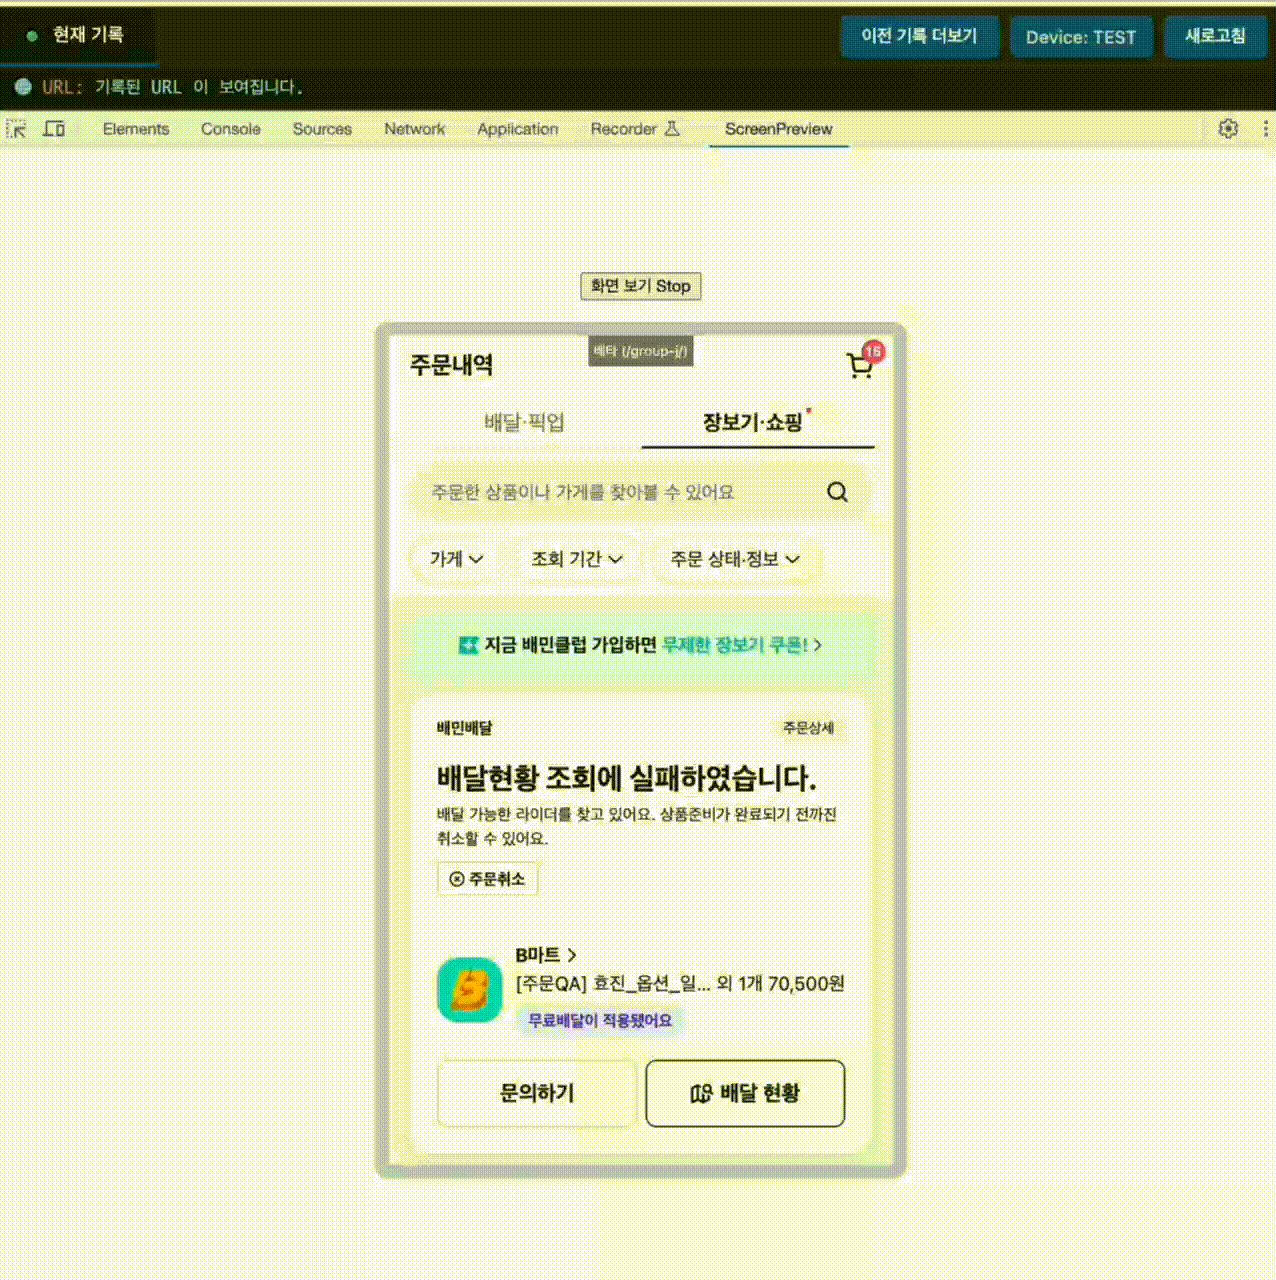This screenshot has height=1280, width=1276.
Task: Expand the 조회 기간 filter dropdown
Action: click(x=576, y=559)
